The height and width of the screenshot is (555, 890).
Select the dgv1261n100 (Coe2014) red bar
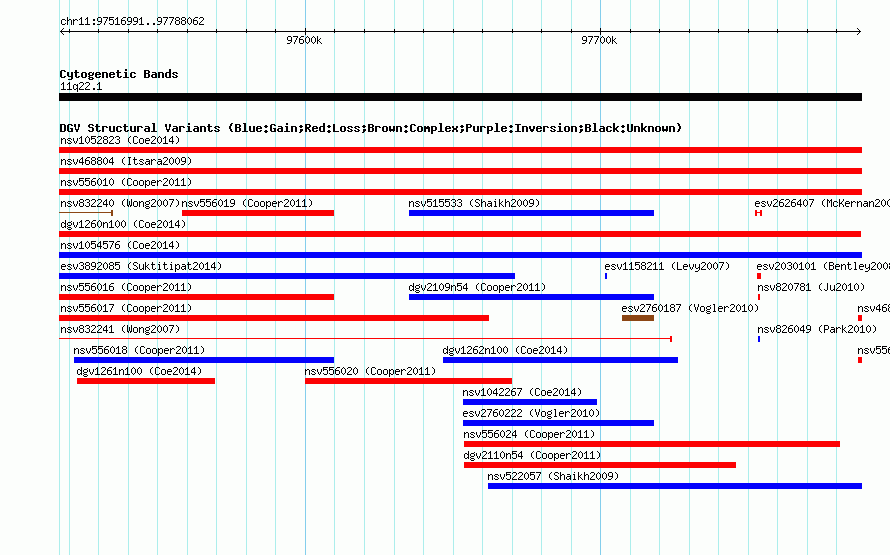coord(146,381)
